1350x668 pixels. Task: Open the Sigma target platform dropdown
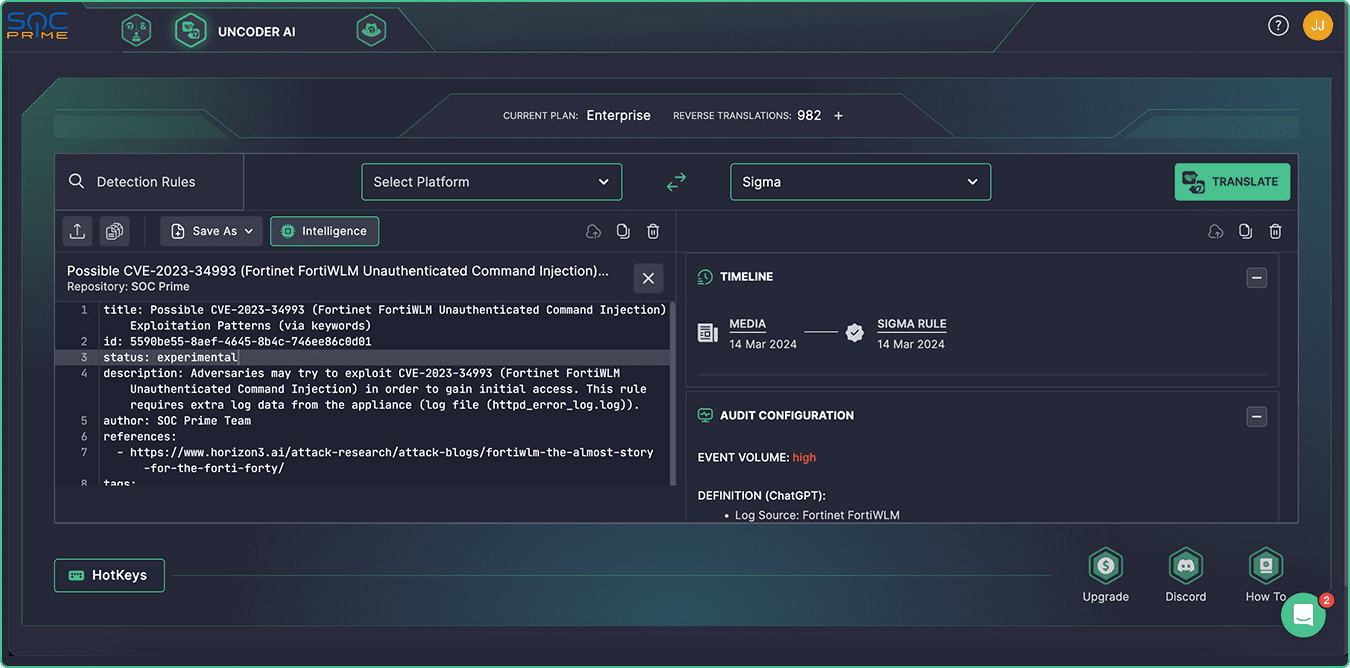tap(860, 182)
